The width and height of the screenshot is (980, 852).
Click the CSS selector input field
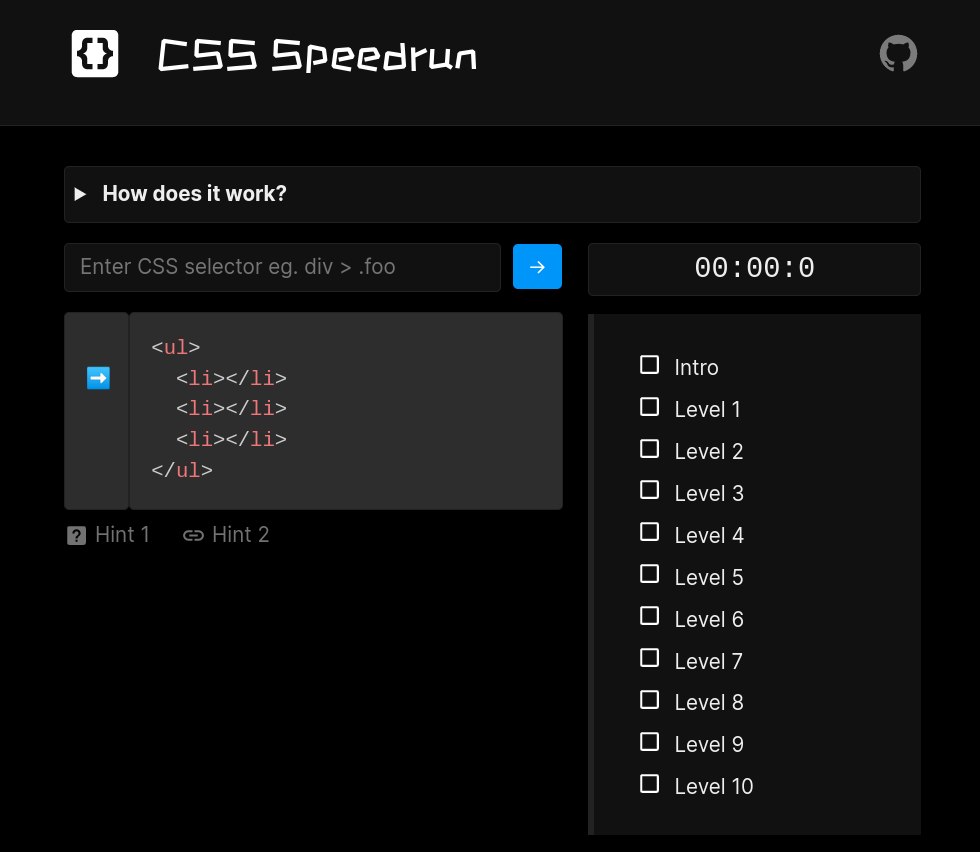pos(282,266)
